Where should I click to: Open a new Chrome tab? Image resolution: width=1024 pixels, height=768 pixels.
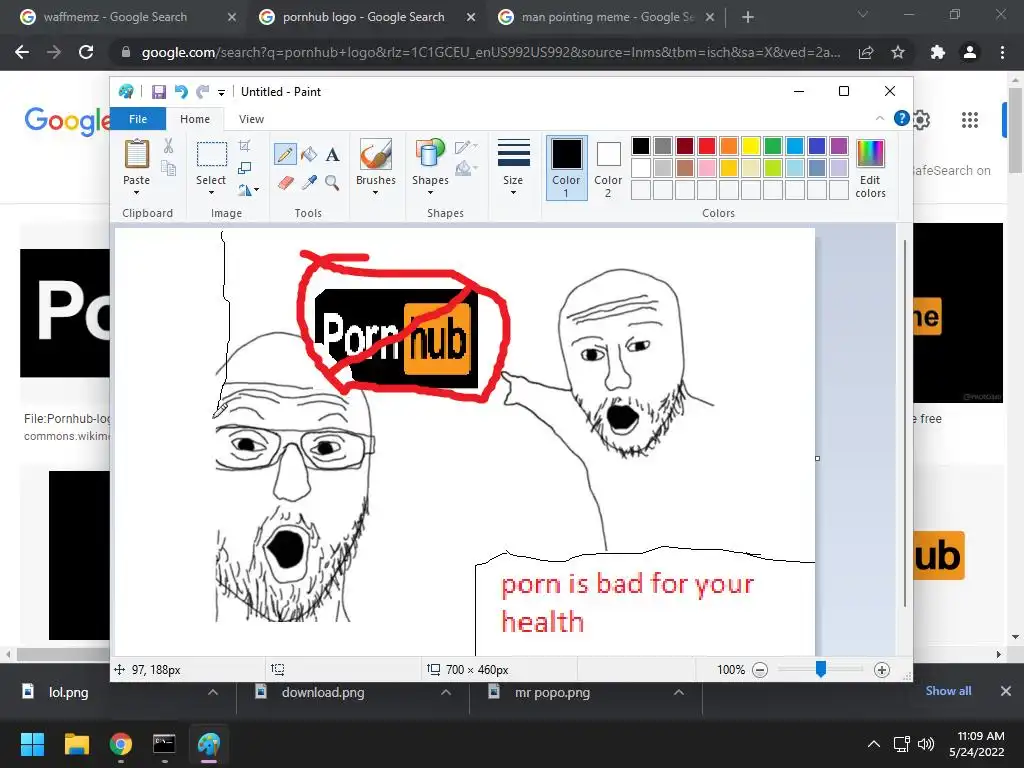pyautogui.click(x=748, y=17)
